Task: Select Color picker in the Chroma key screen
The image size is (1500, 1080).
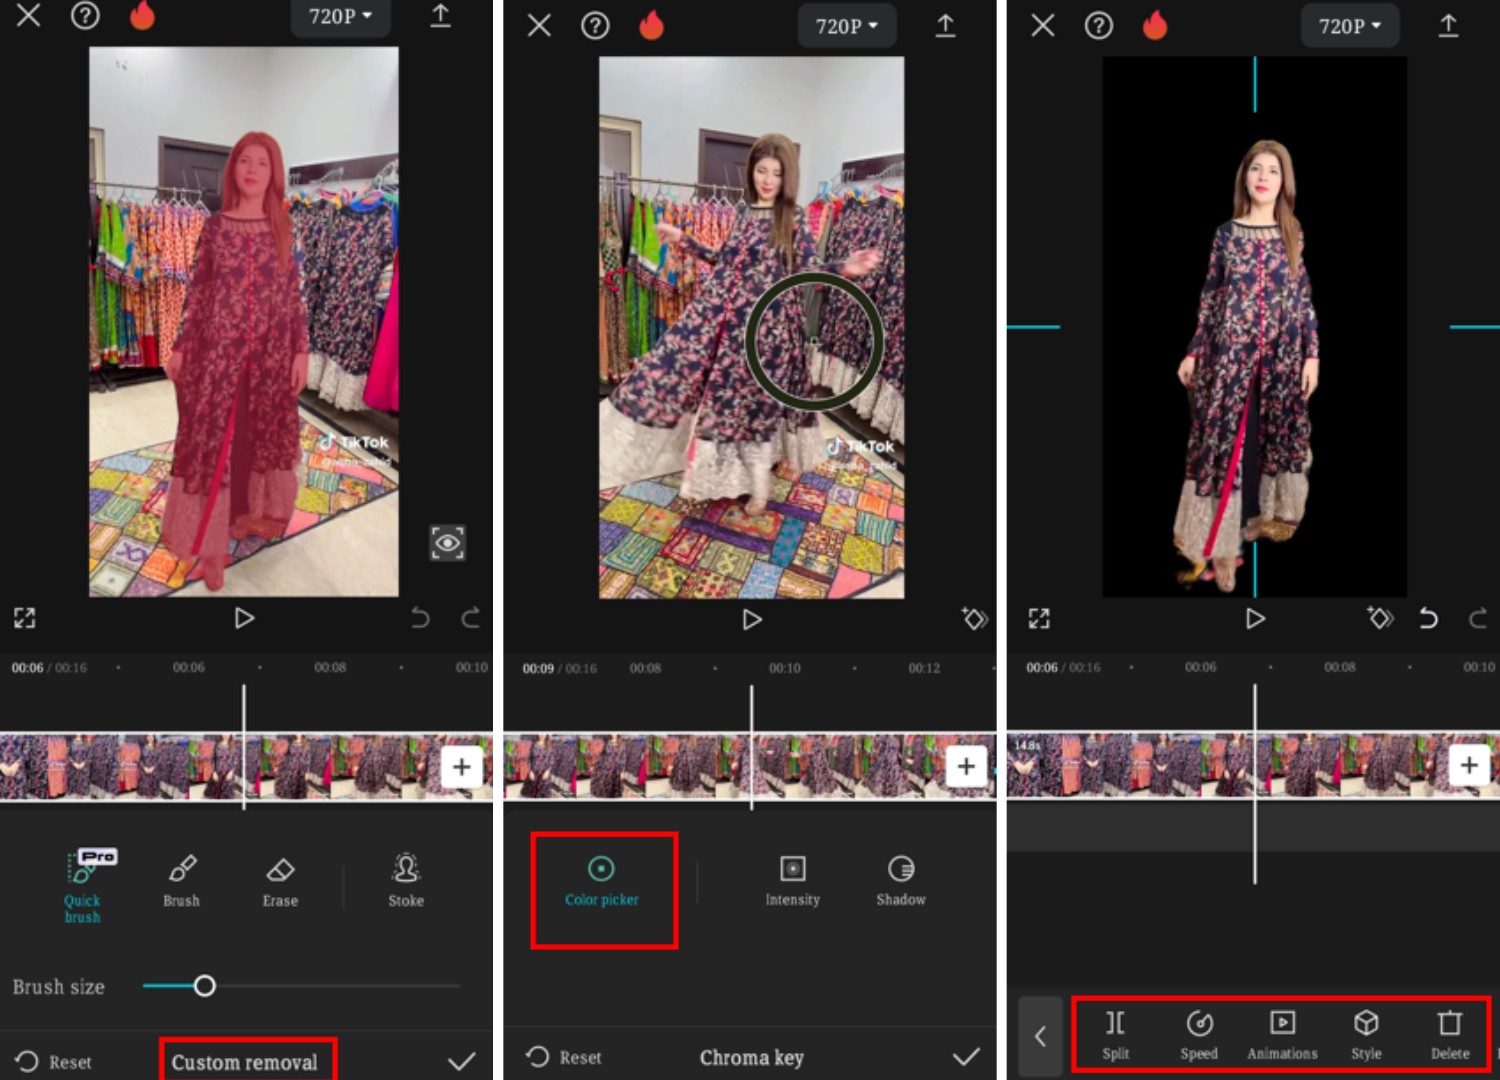Action: [x=602, y=881]
